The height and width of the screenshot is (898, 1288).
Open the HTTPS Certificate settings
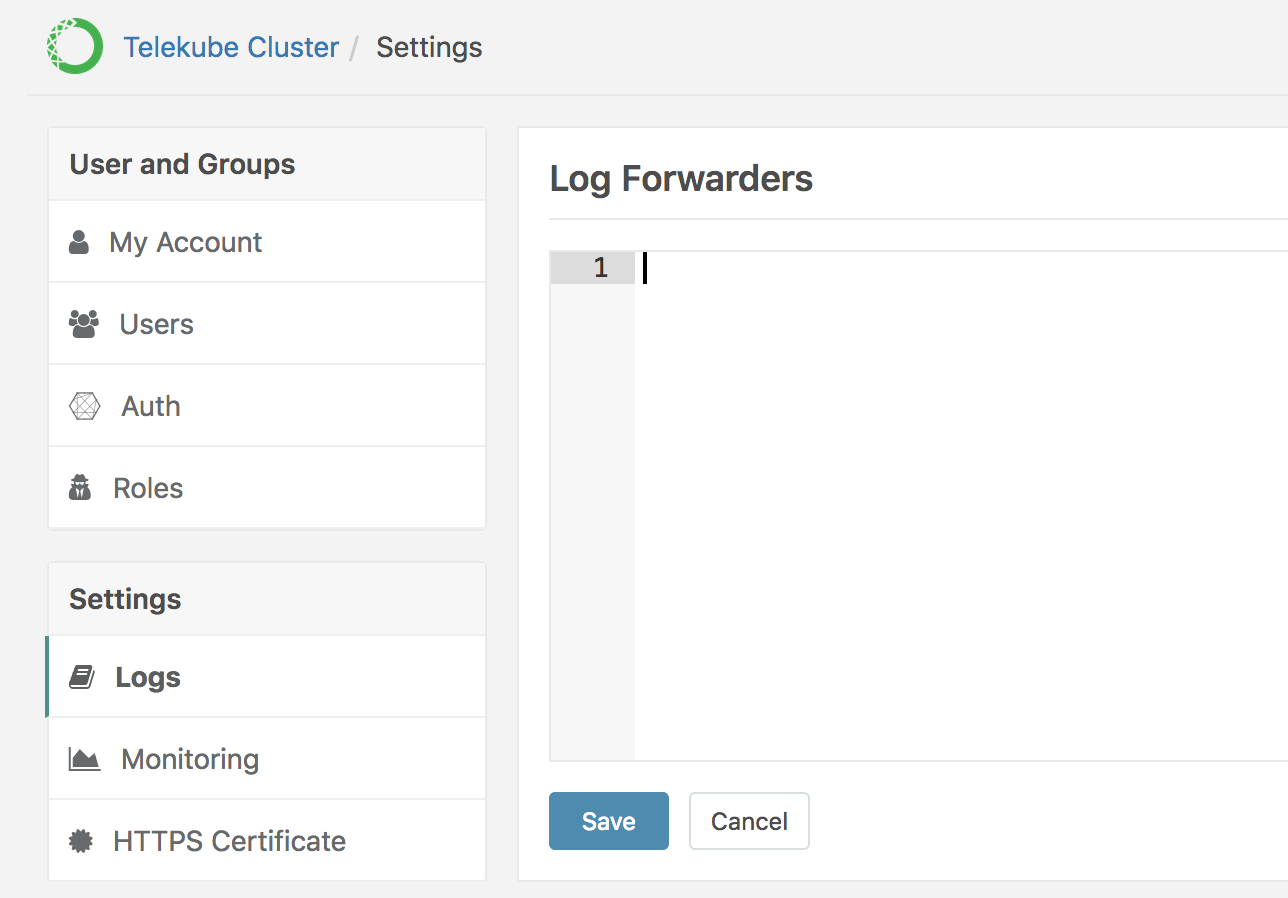[x=229, y=841]
